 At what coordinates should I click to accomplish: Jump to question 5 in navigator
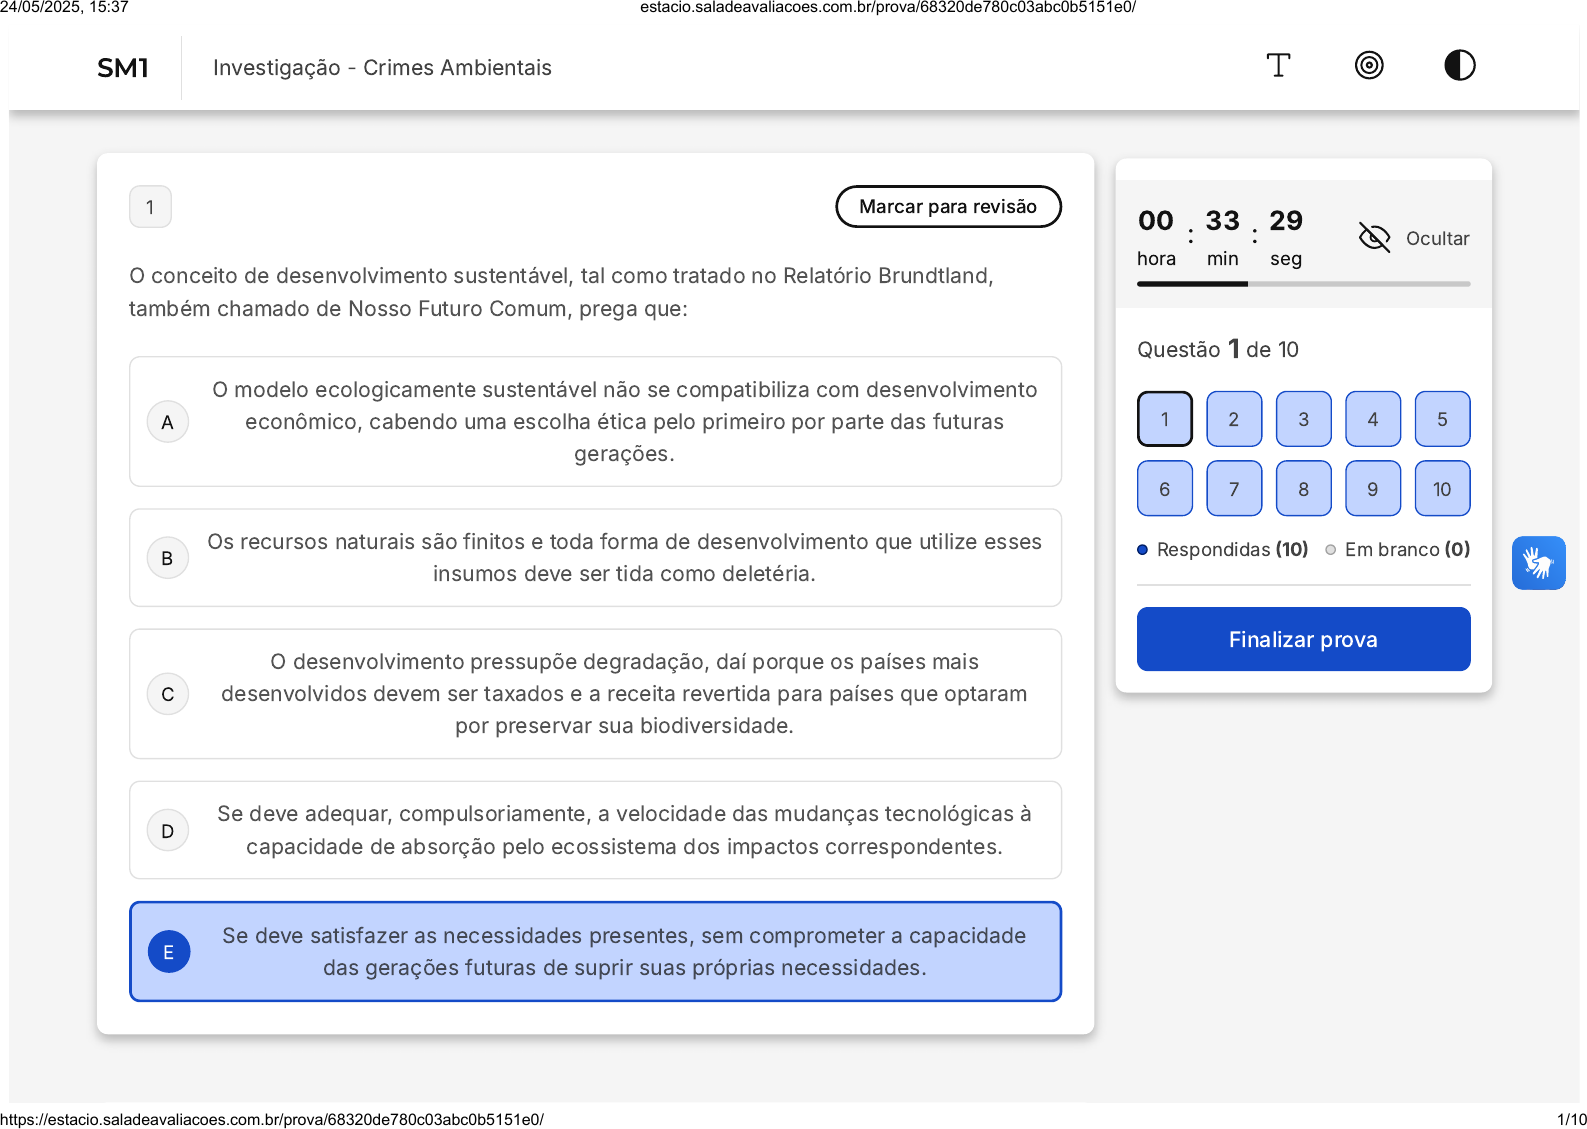[x=1442, y=419]
